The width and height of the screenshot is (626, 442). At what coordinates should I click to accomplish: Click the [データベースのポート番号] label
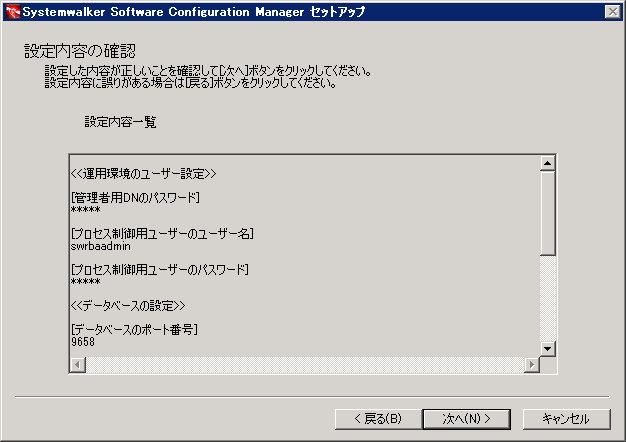134,329
